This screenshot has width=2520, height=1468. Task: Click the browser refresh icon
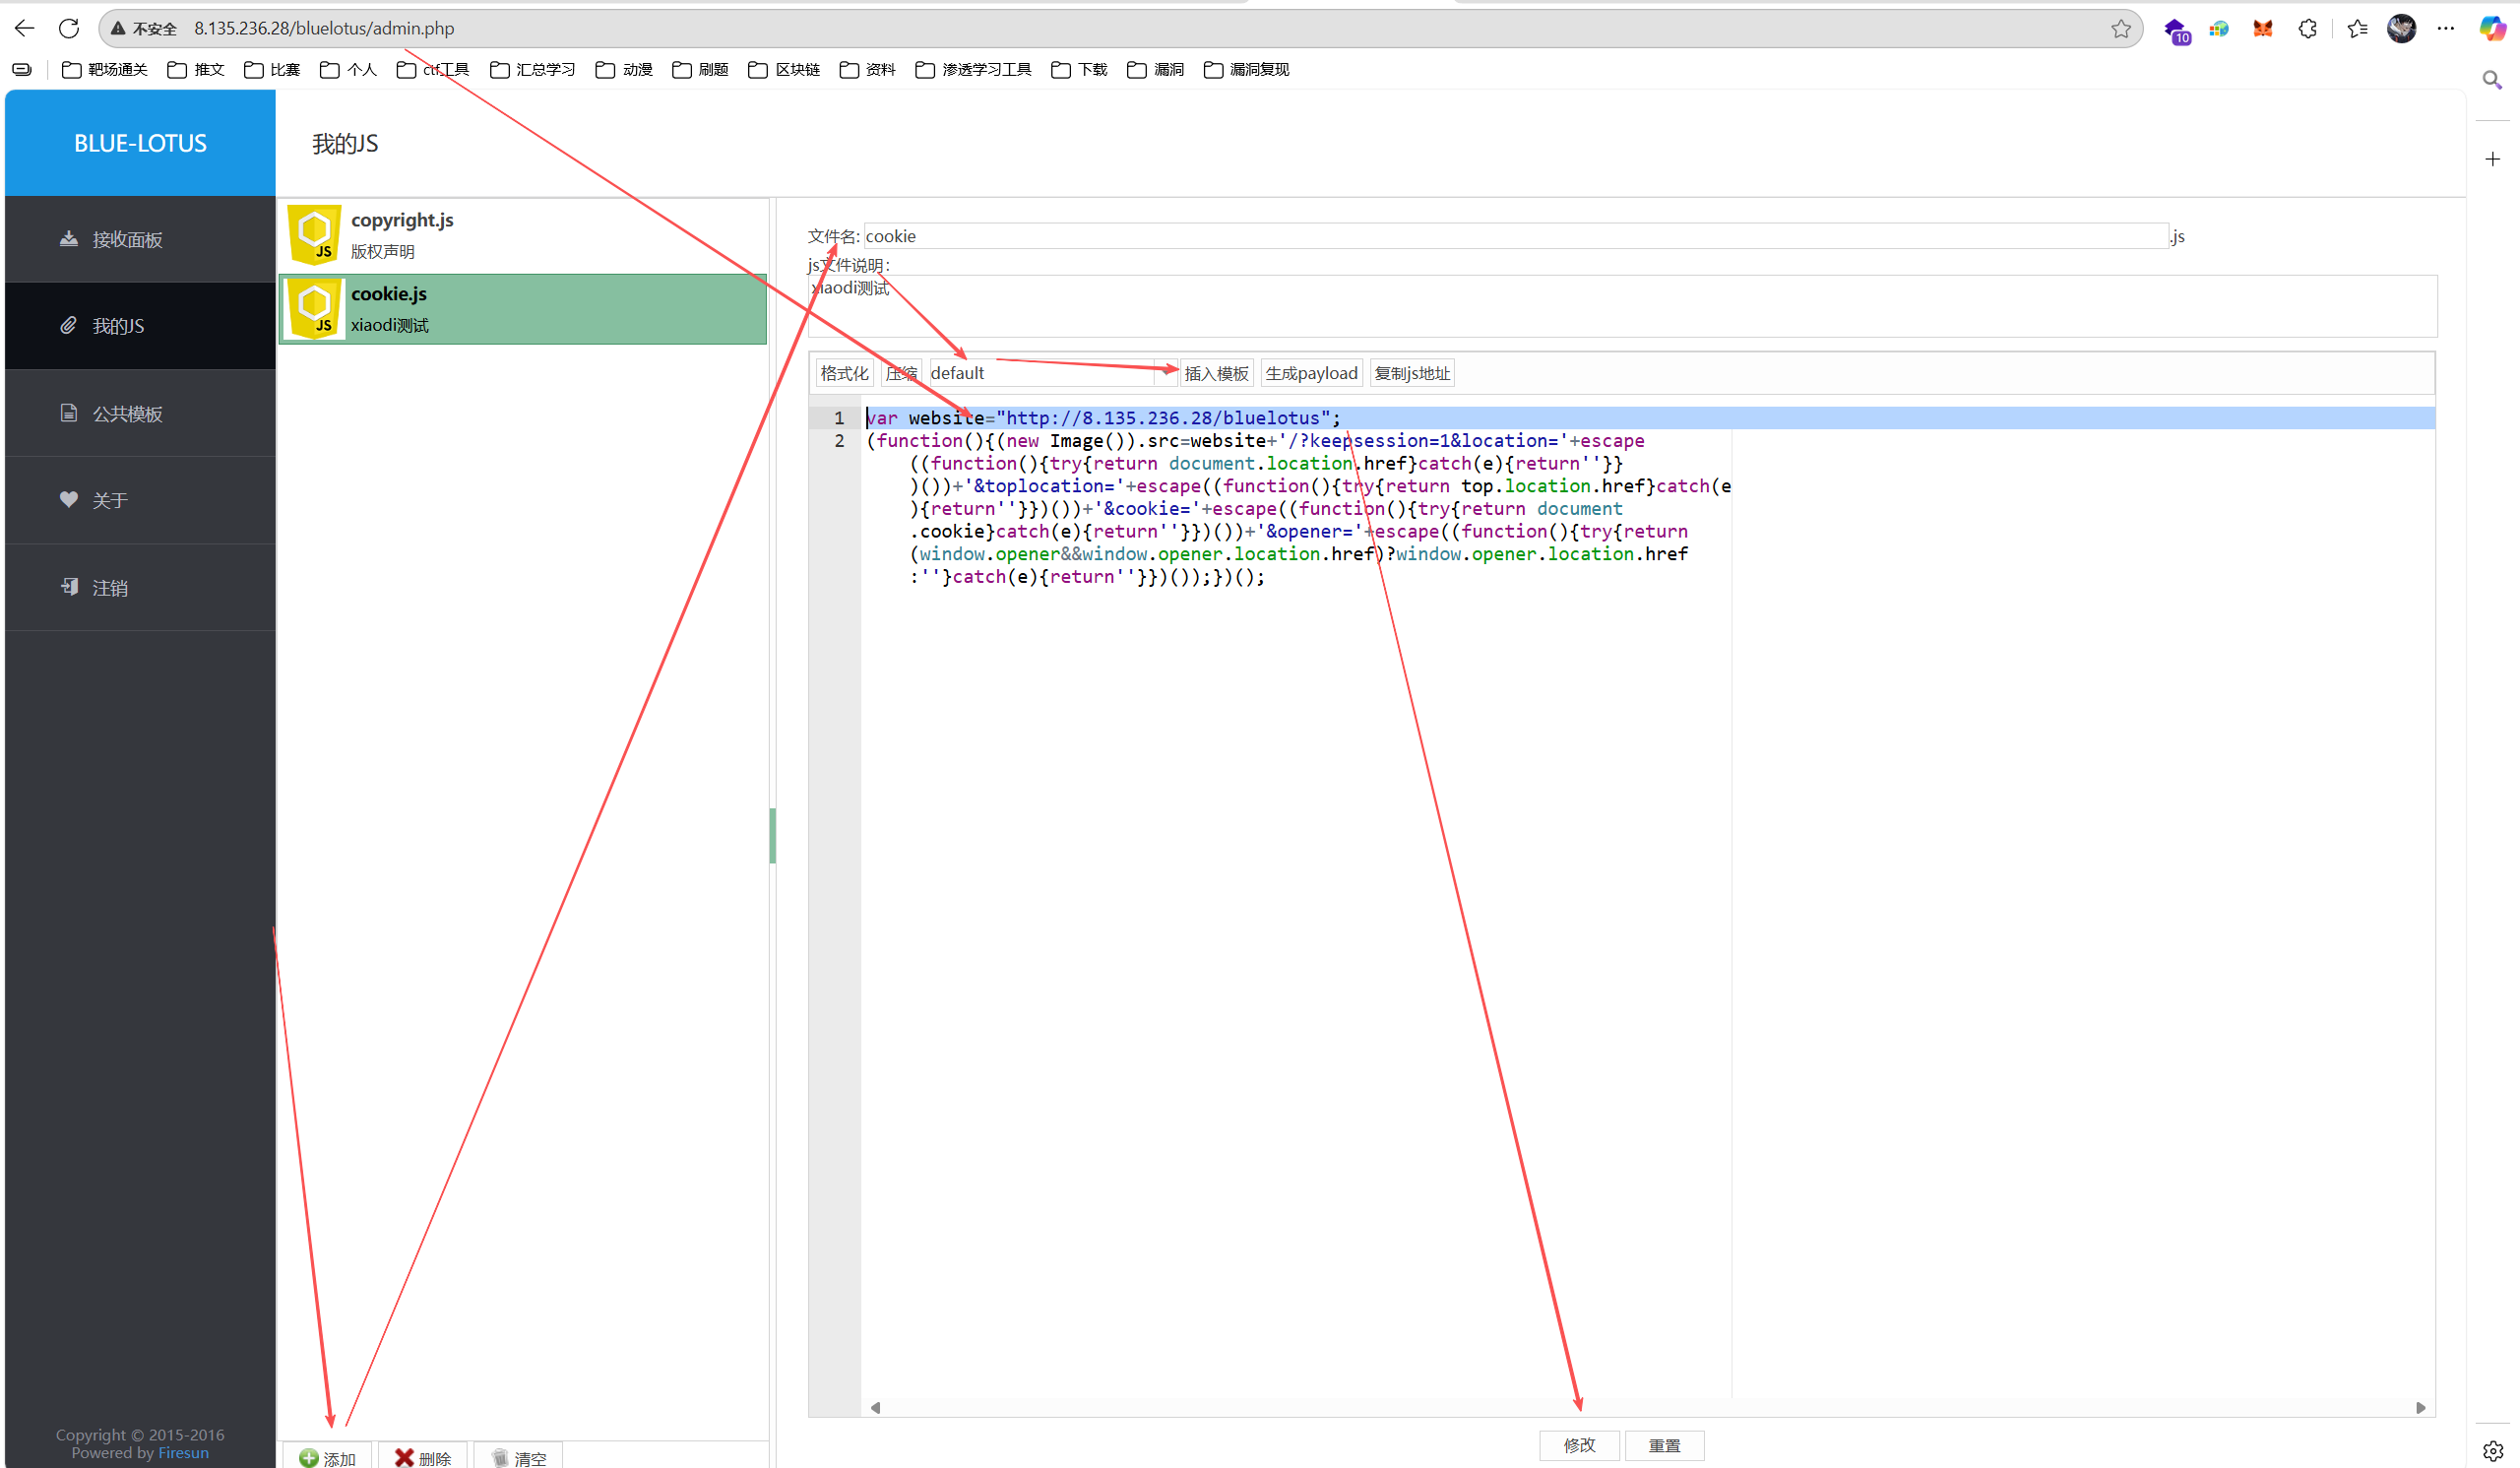69,28
